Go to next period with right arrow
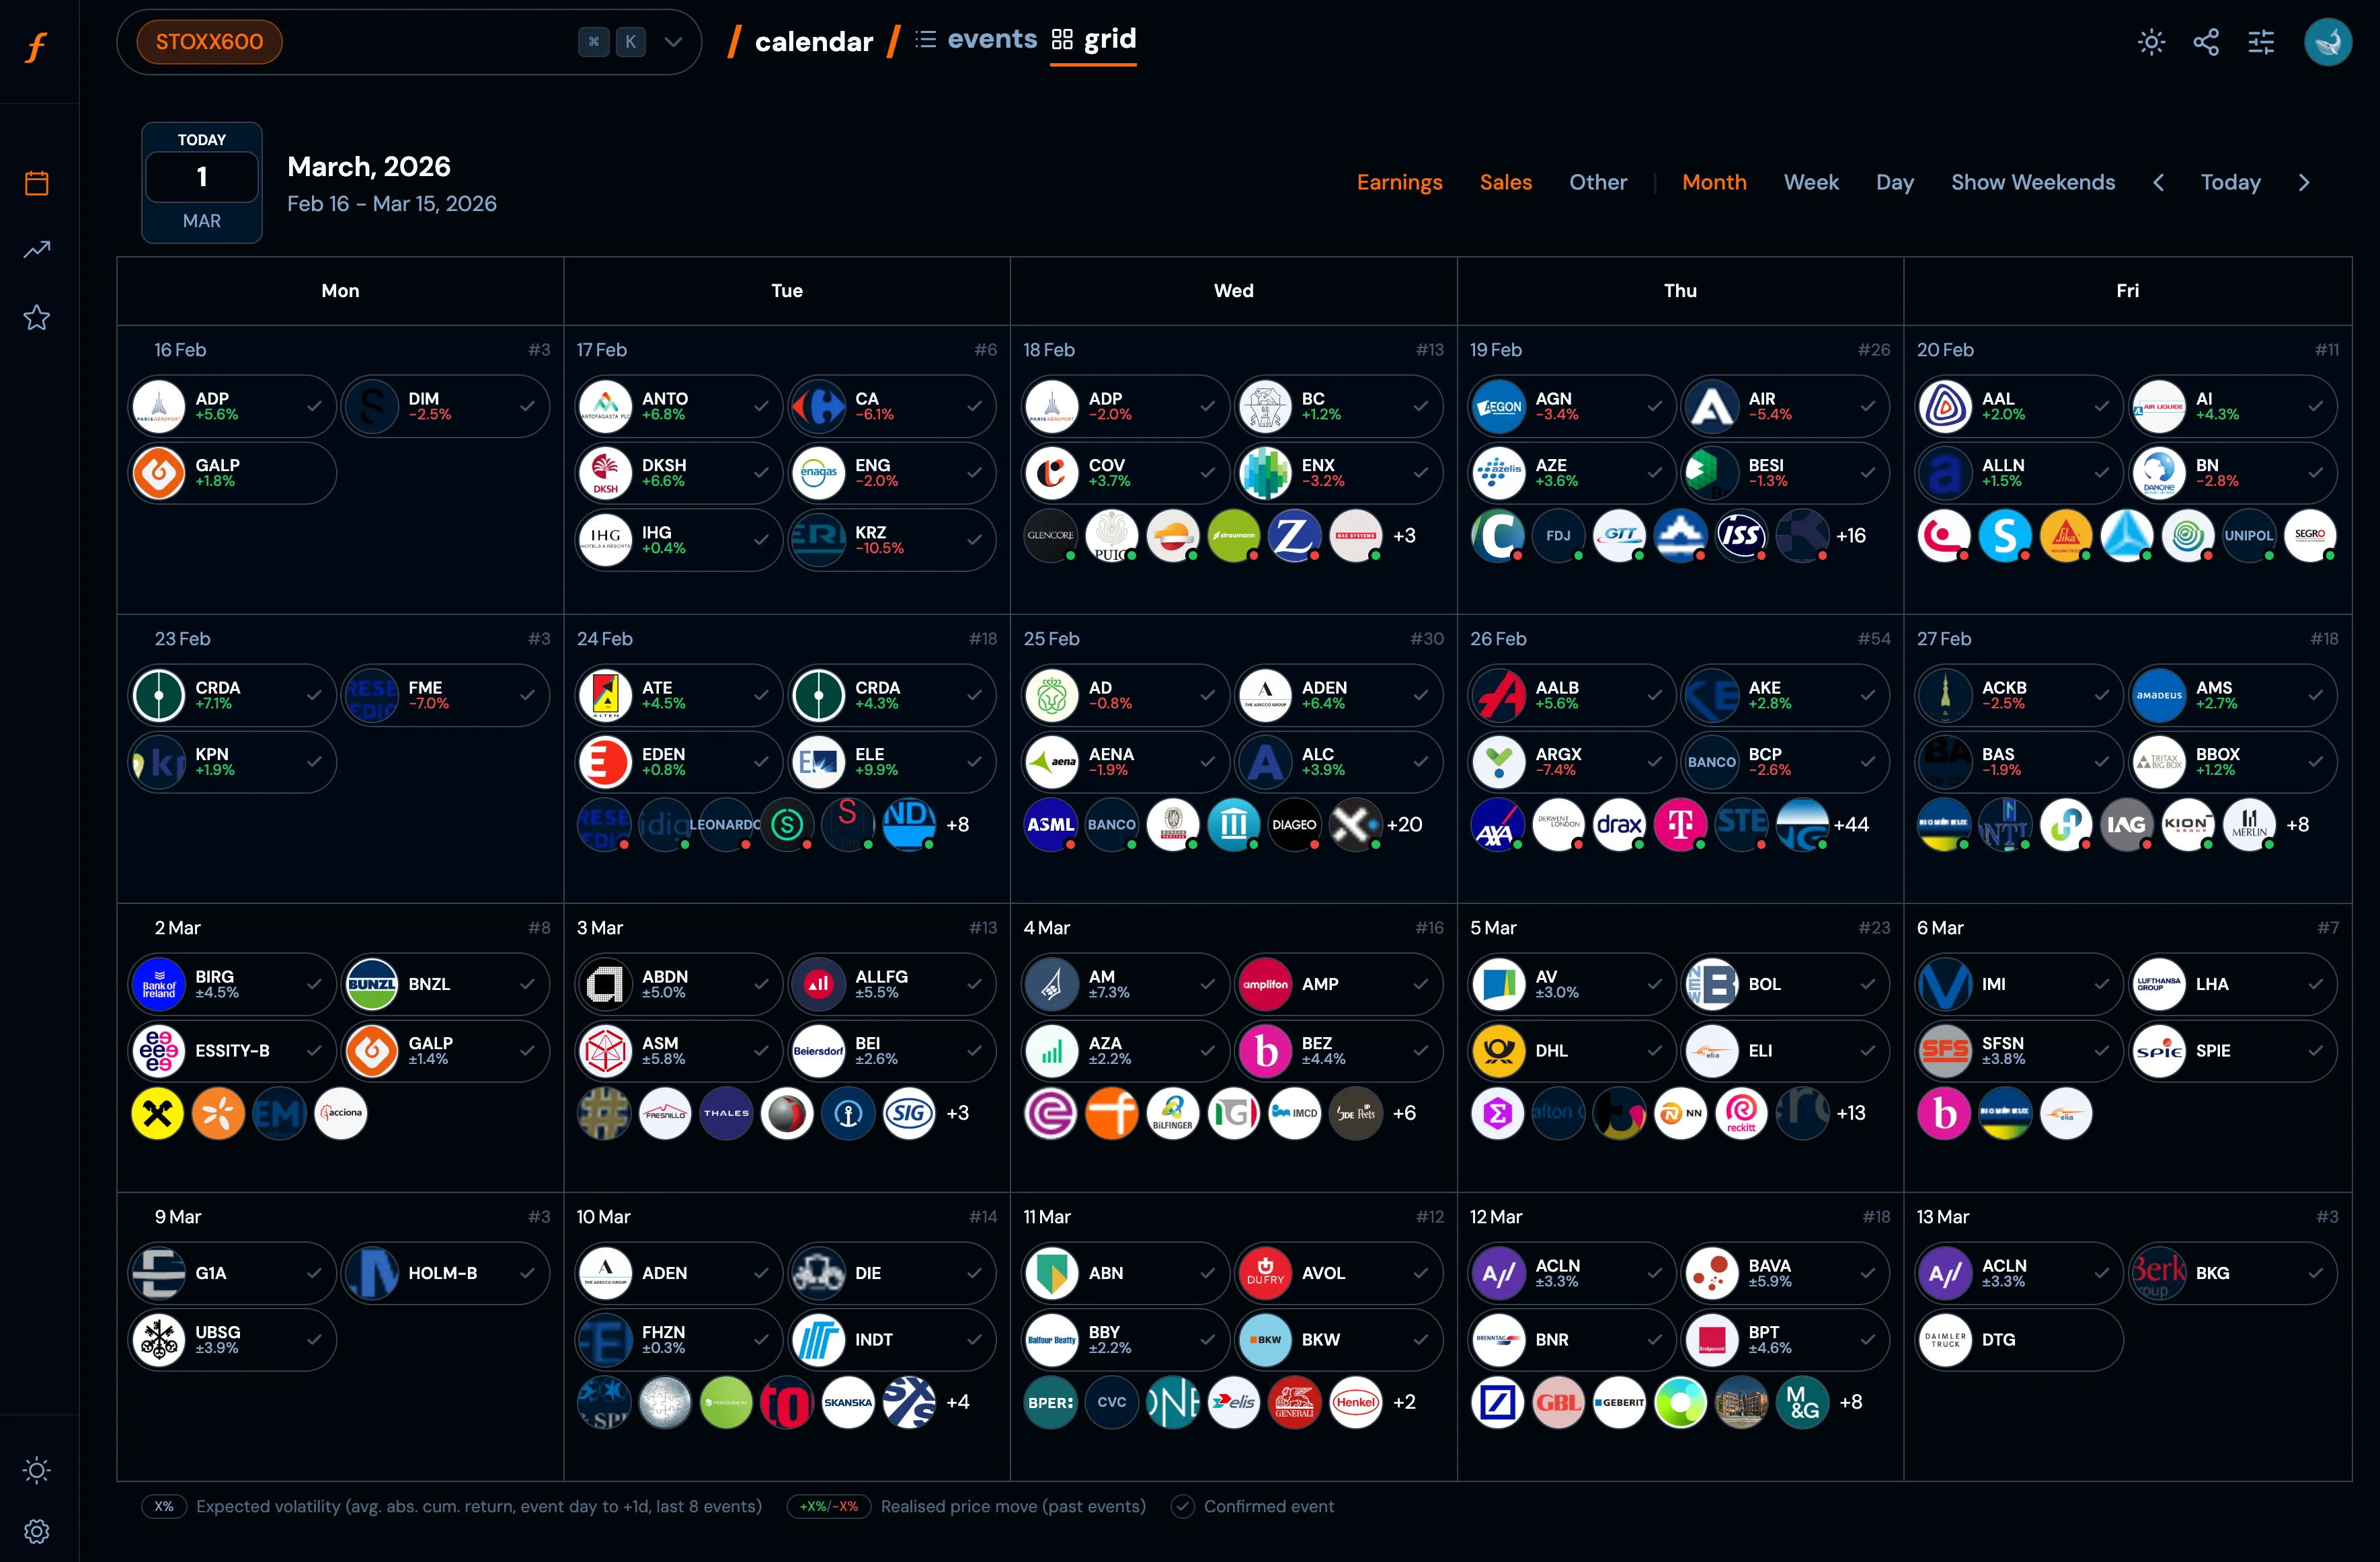This screenshot has width=2380, height=1562. coord(2304,182)
